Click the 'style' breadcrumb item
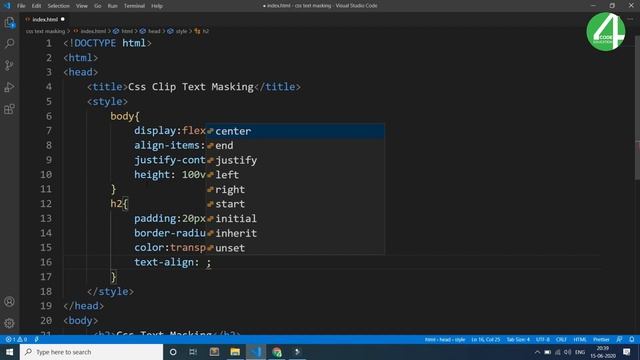640x360 pixels. pyautogui.click(x=181, y=31)
